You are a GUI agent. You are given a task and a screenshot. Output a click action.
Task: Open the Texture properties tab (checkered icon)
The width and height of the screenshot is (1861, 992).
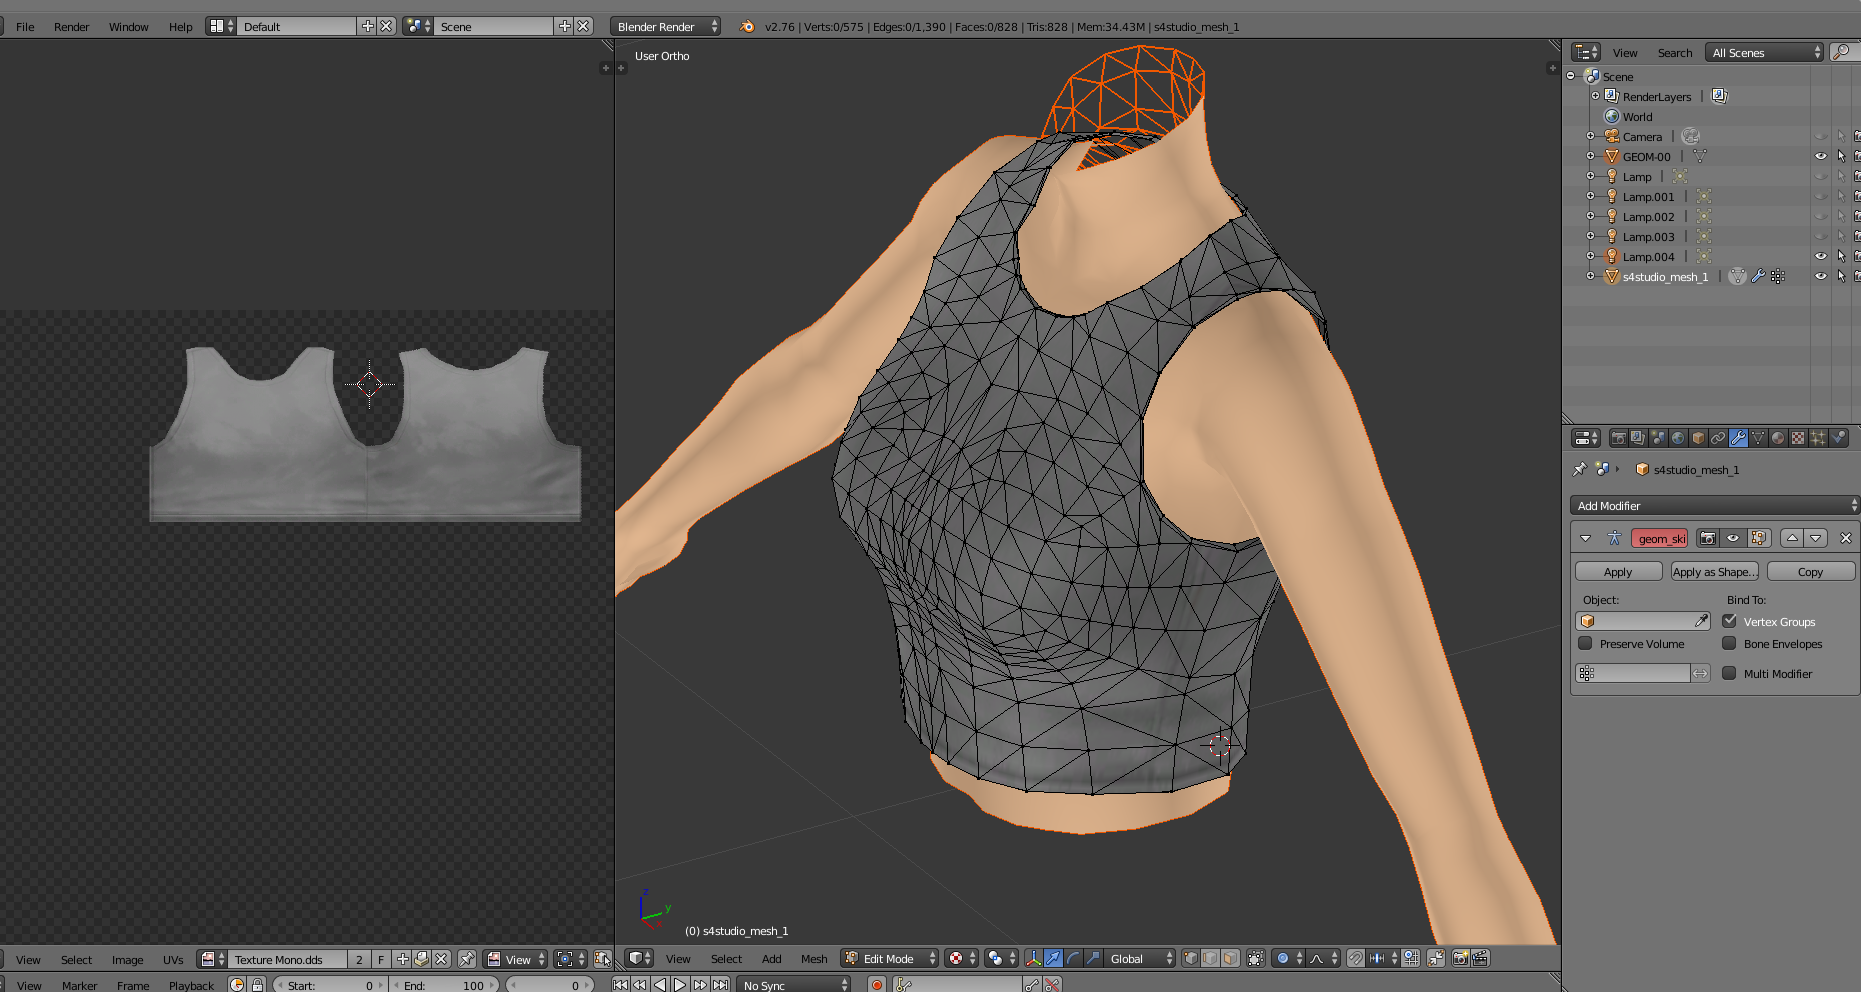(1796, 438)
